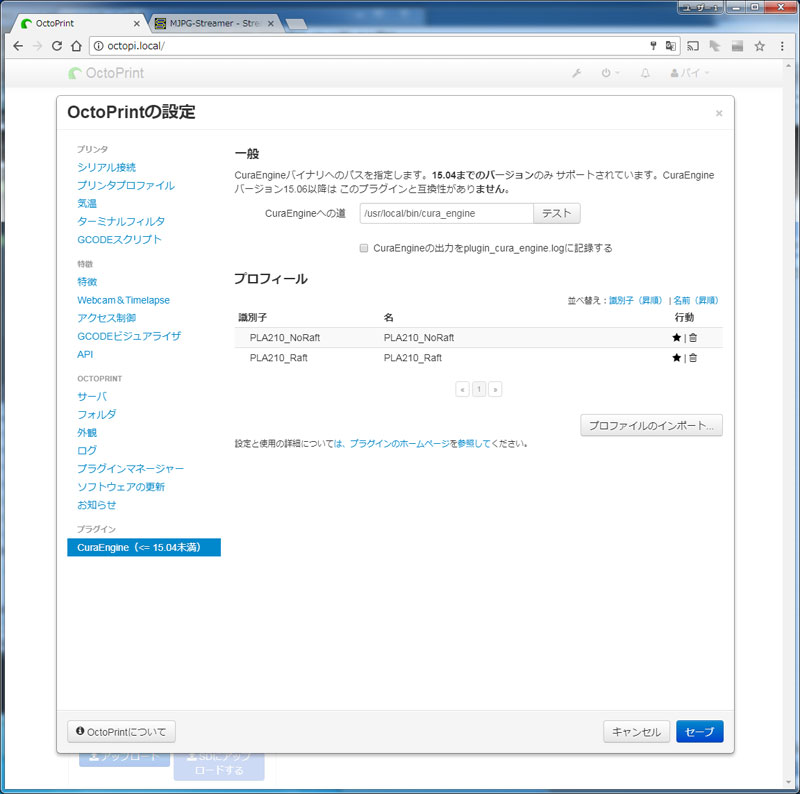Click the cast icon in toolbar

point(693,46)
